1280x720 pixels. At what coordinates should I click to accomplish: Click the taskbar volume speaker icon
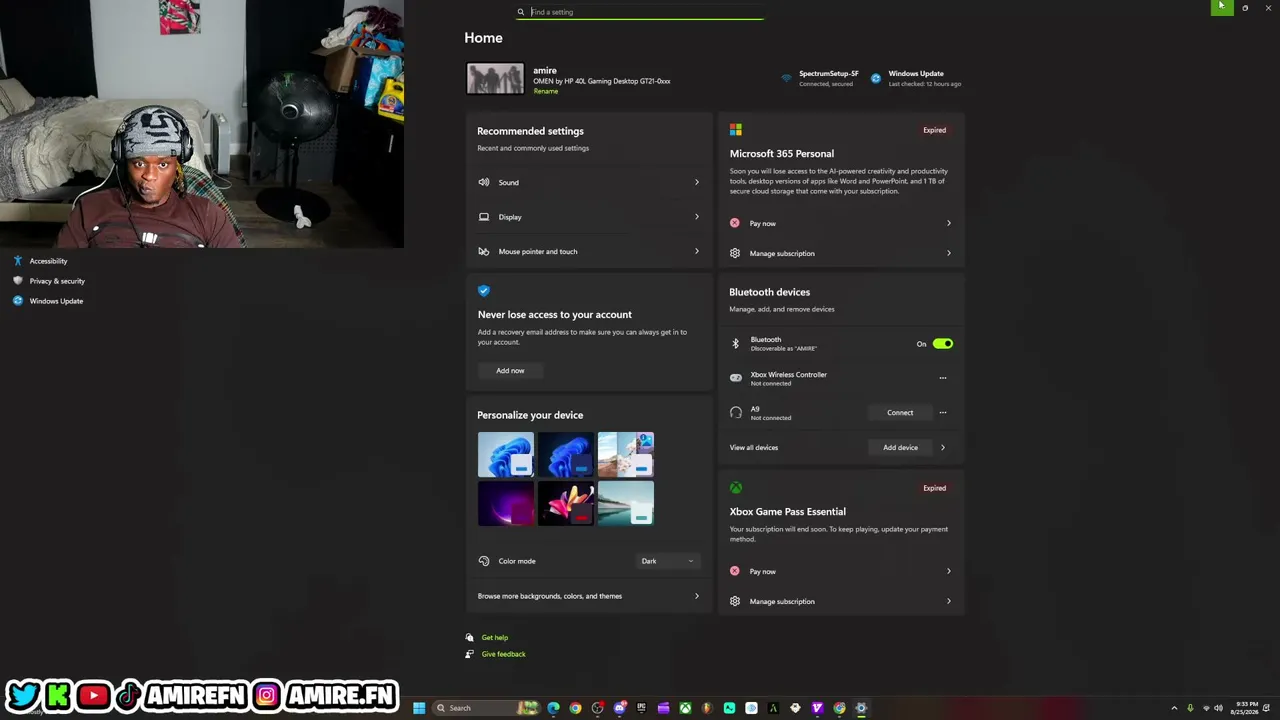point(1218,708)
